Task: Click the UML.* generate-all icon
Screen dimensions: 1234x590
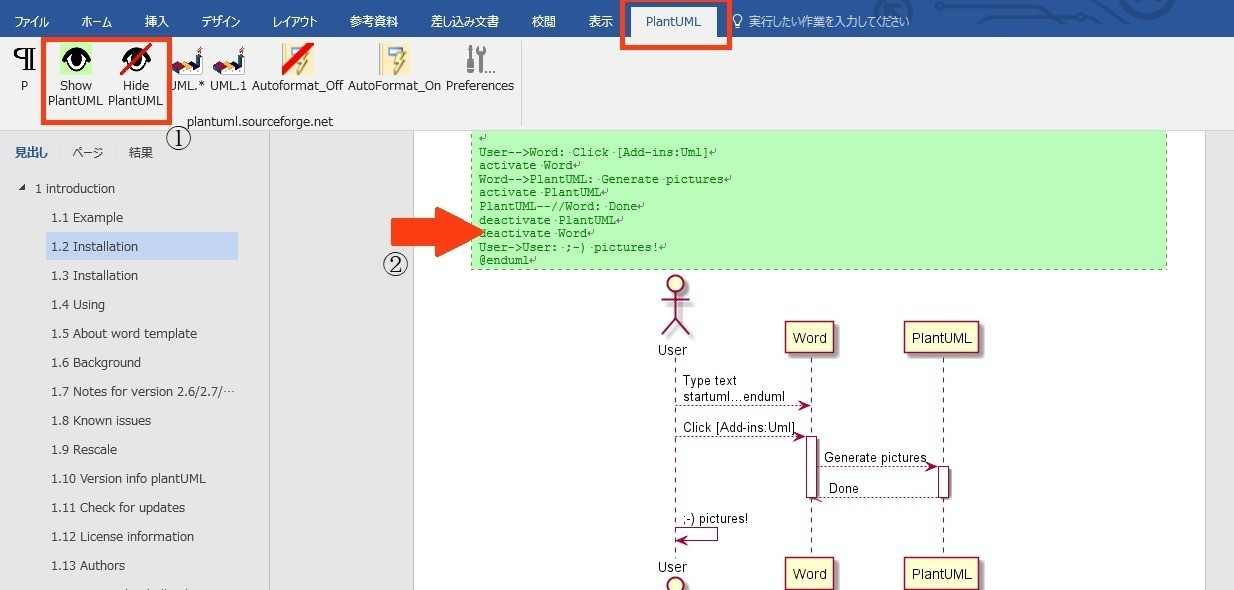Action: coord(187,61)
